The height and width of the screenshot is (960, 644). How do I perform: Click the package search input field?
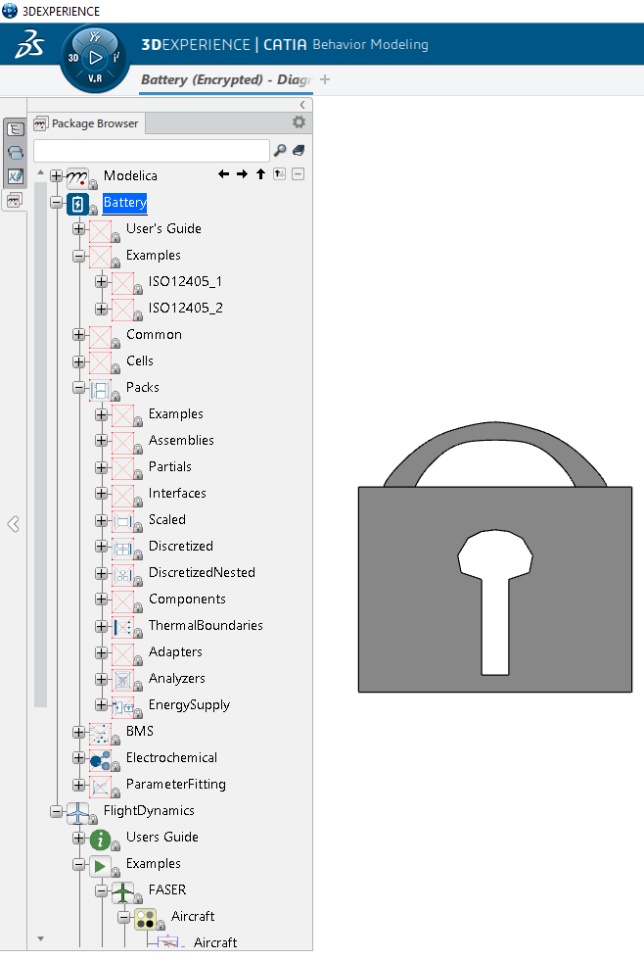click(151, 151)
